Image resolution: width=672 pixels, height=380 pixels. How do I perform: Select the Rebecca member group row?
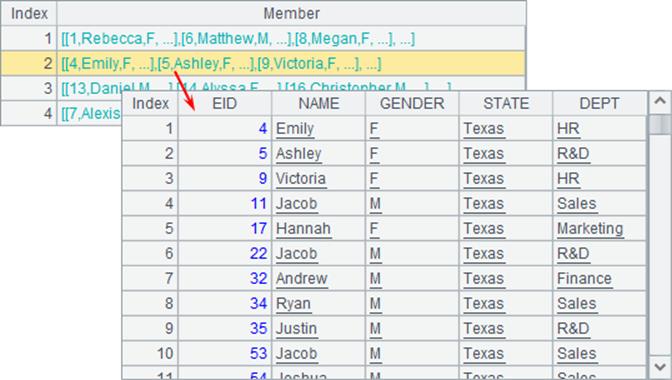click(x=263, y=39)
